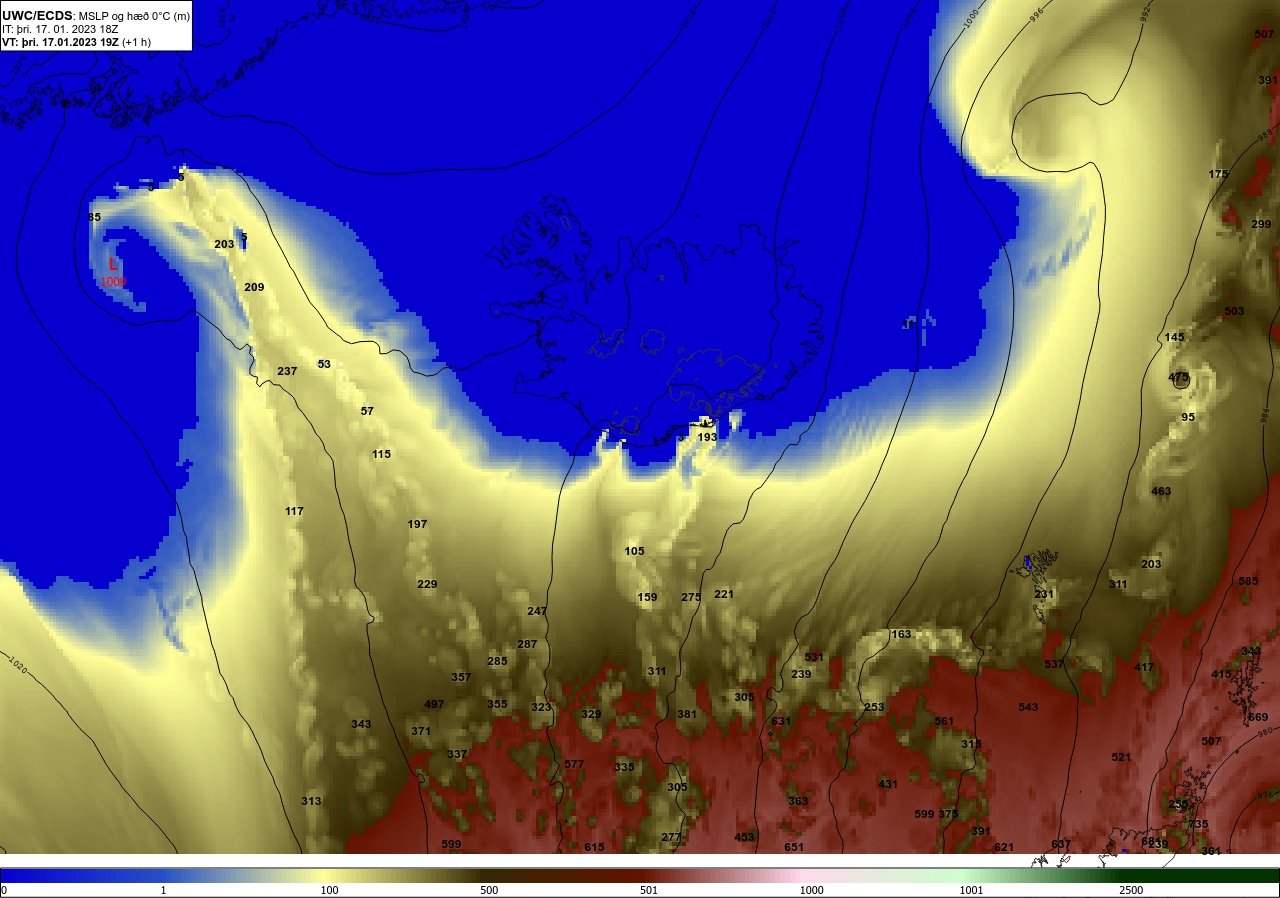Click the map value '229'
This screenshot has height=898, width=1280.
(x=427, y=584)
